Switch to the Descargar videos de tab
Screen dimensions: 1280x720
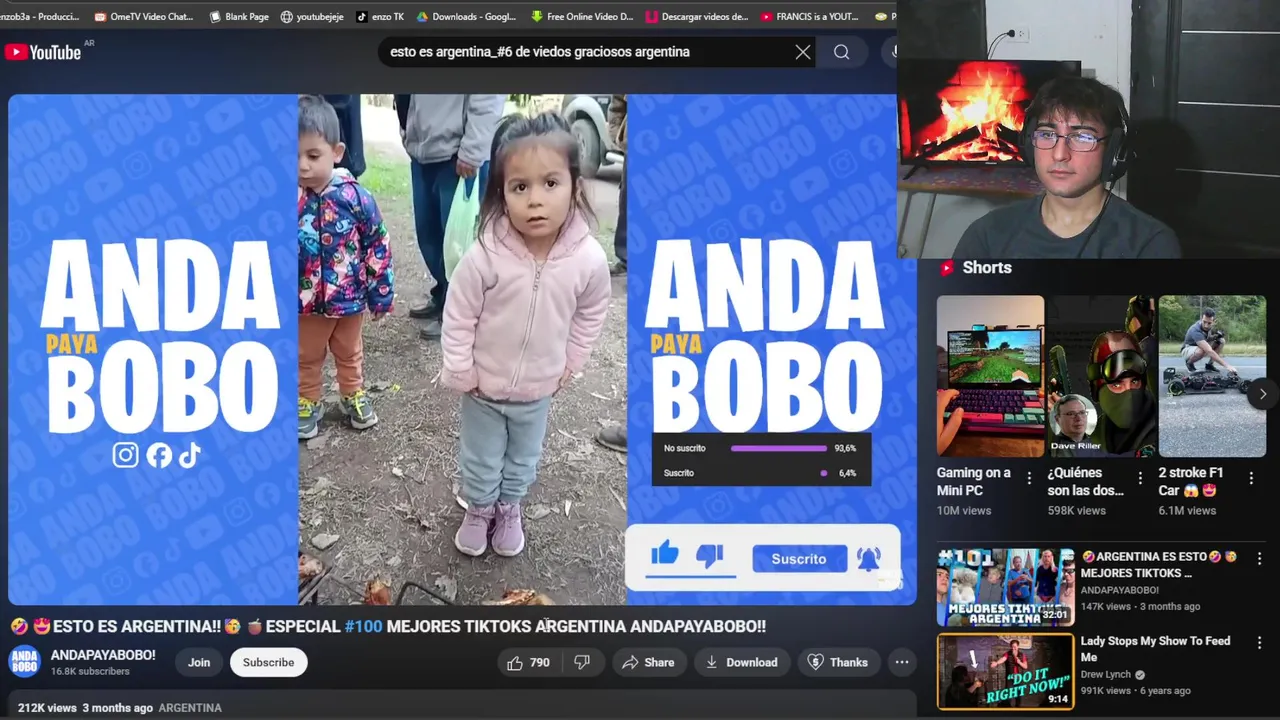(697, 16)
